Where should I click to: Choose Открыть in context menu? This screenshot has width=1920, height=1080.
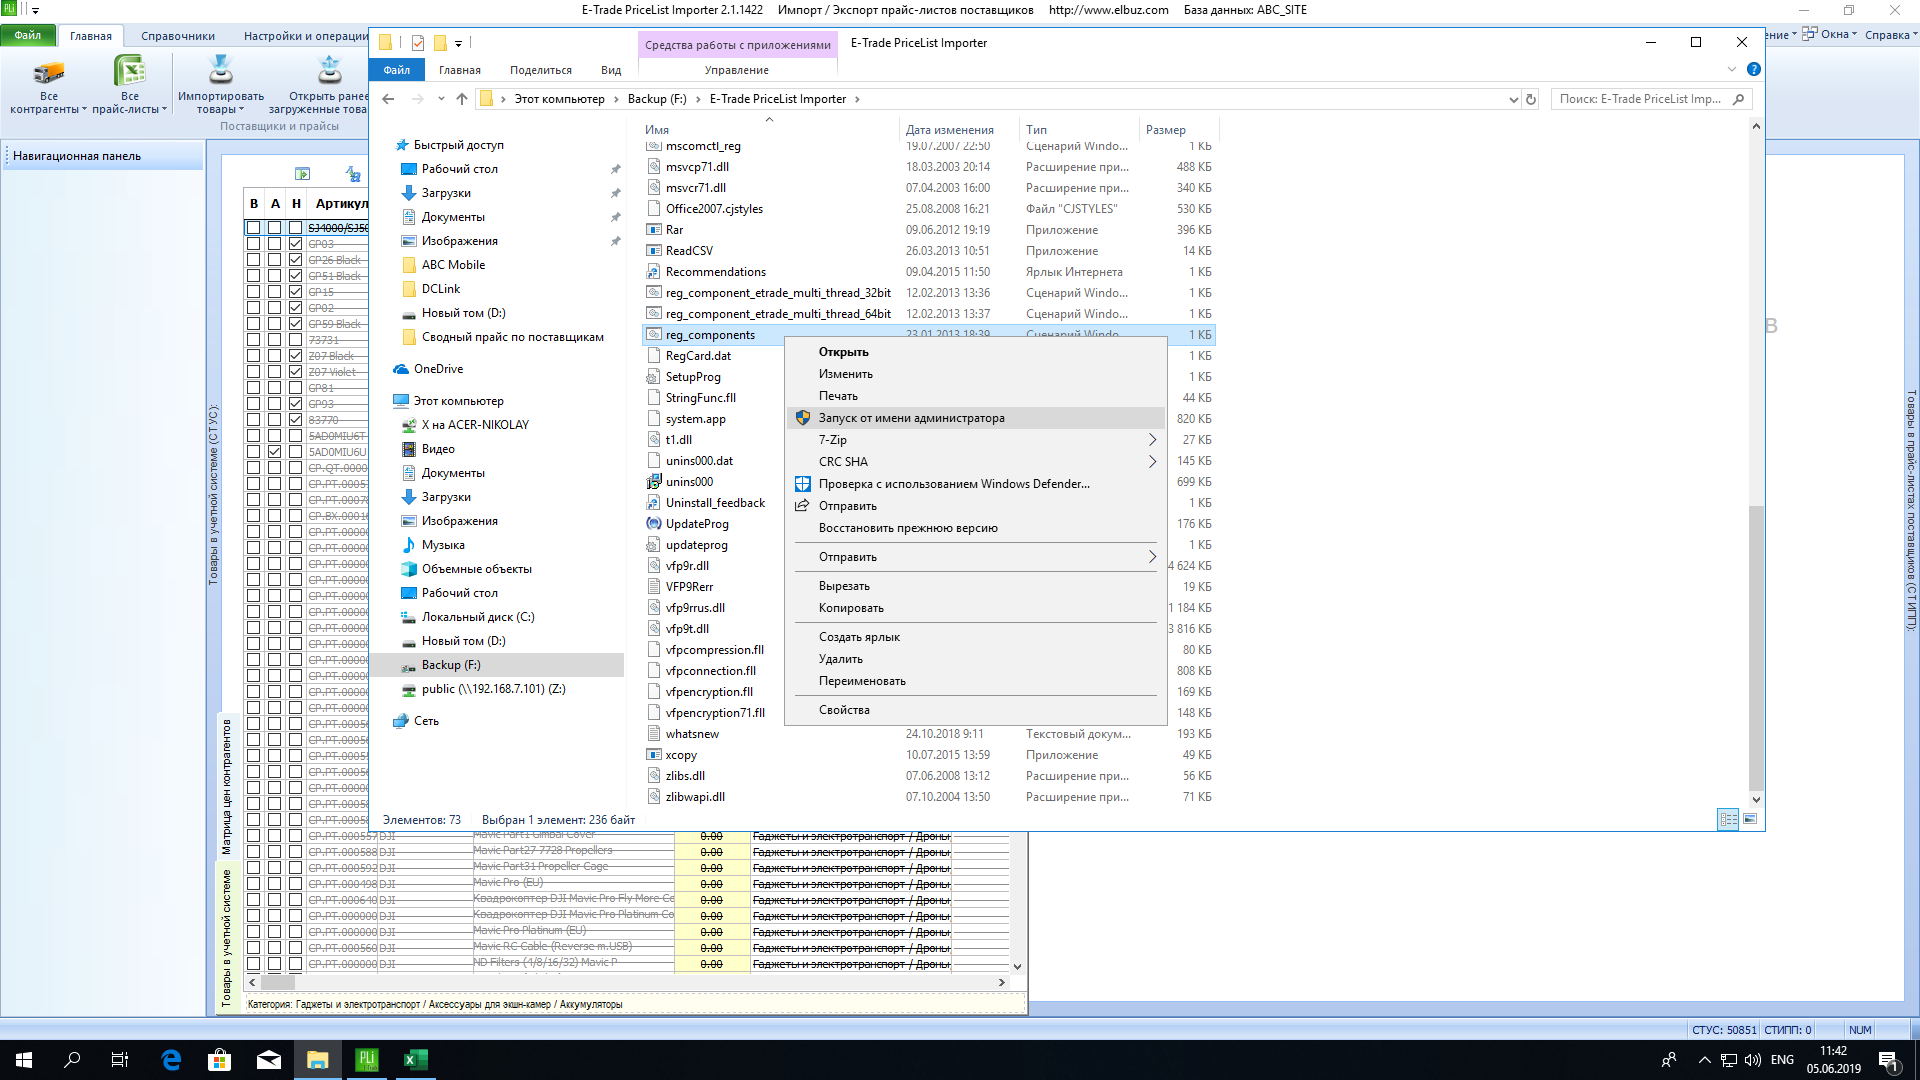(x=843, y=352)
